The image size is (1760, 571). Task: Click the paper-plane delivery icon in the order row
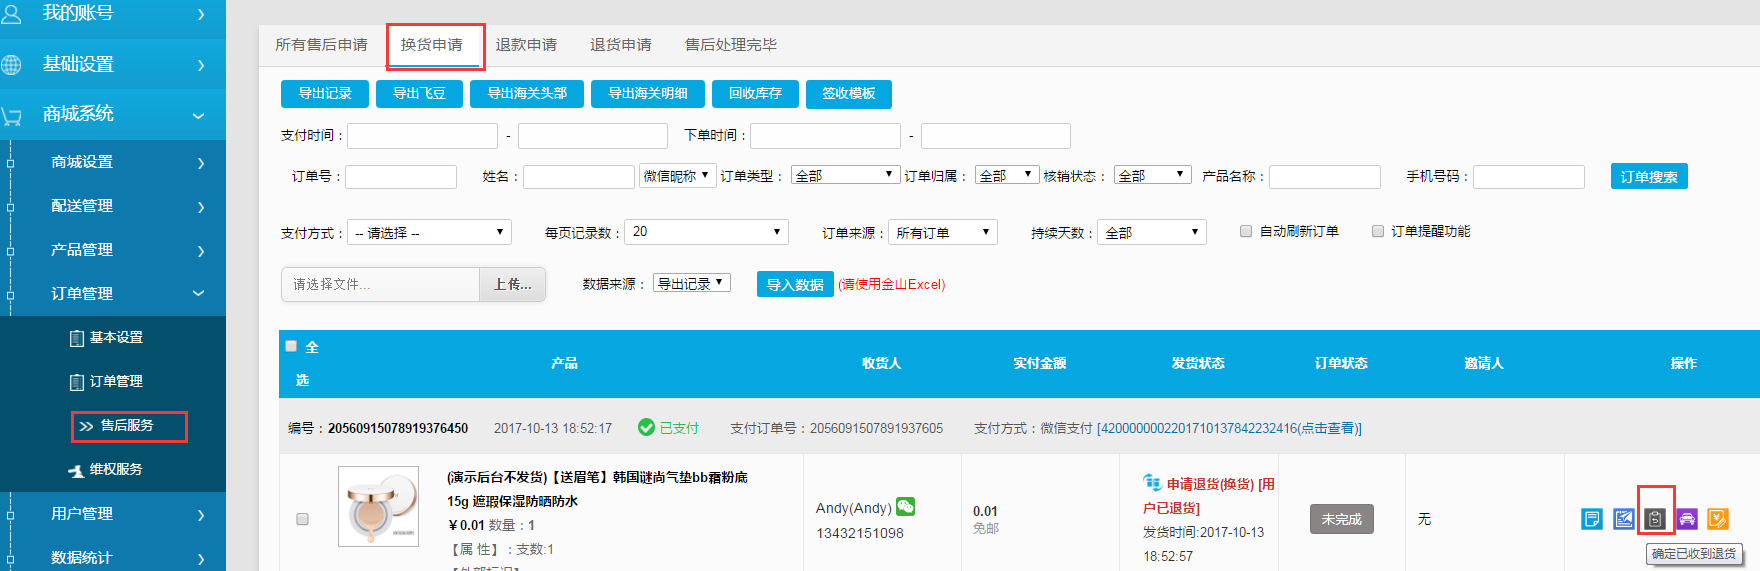pos(1624,519)
